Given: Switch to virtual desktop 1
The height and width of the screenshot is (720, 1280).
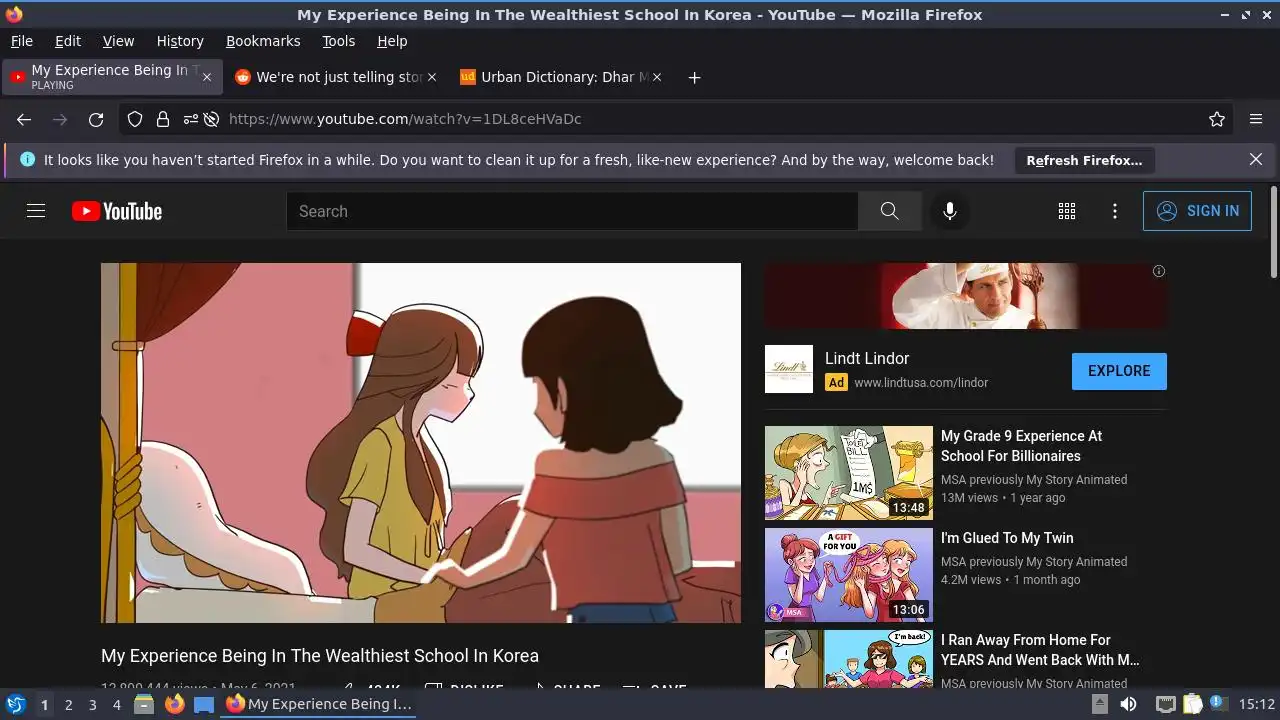Looking at the screenshot, I should click(44, 705).
